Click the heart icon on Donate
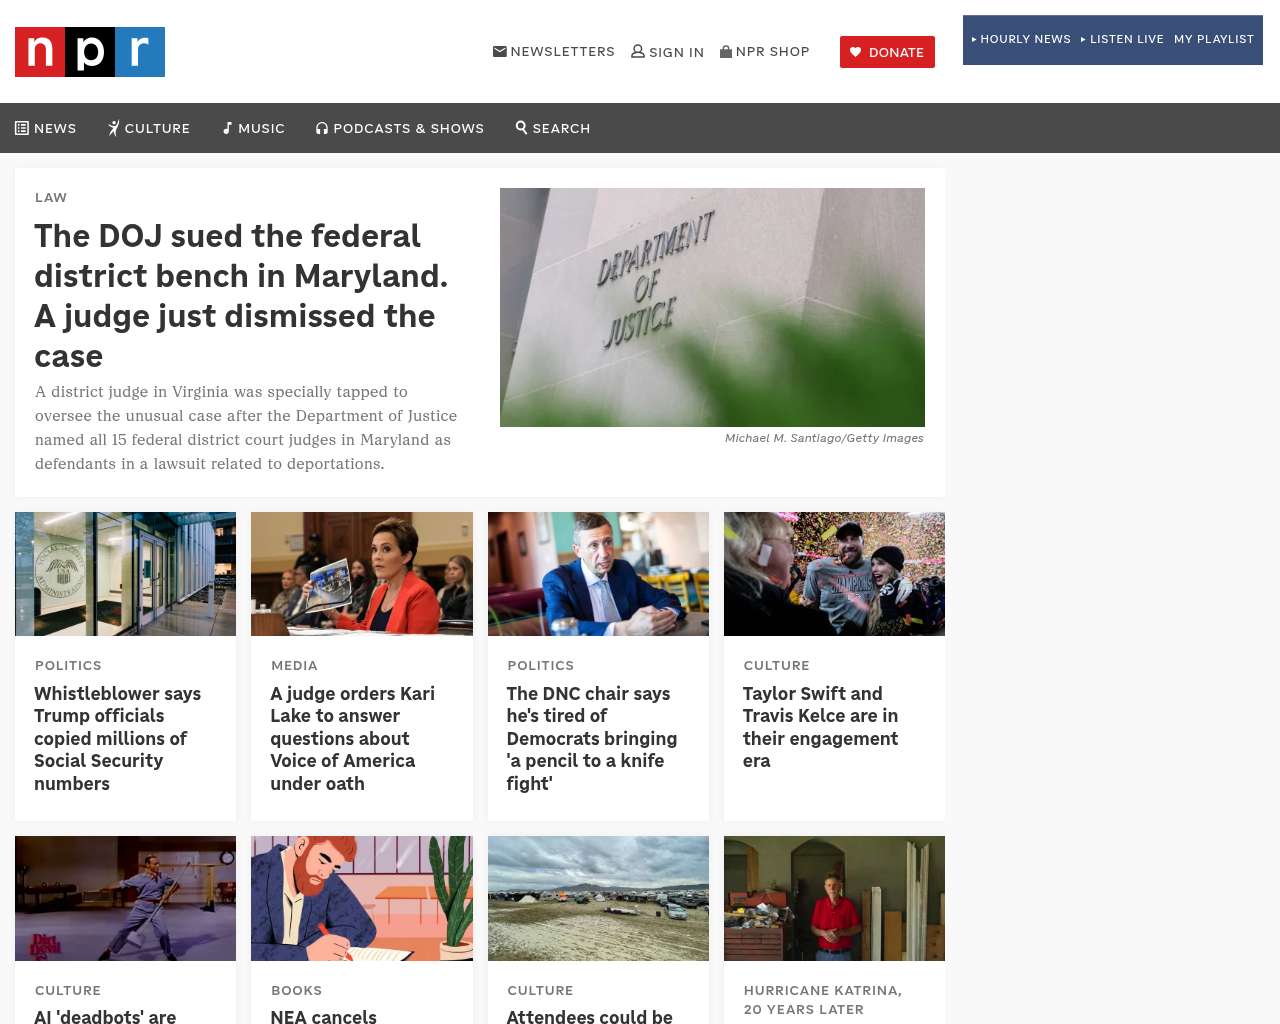This screenshot has height=1024, width=1280. tap(855, 52)
